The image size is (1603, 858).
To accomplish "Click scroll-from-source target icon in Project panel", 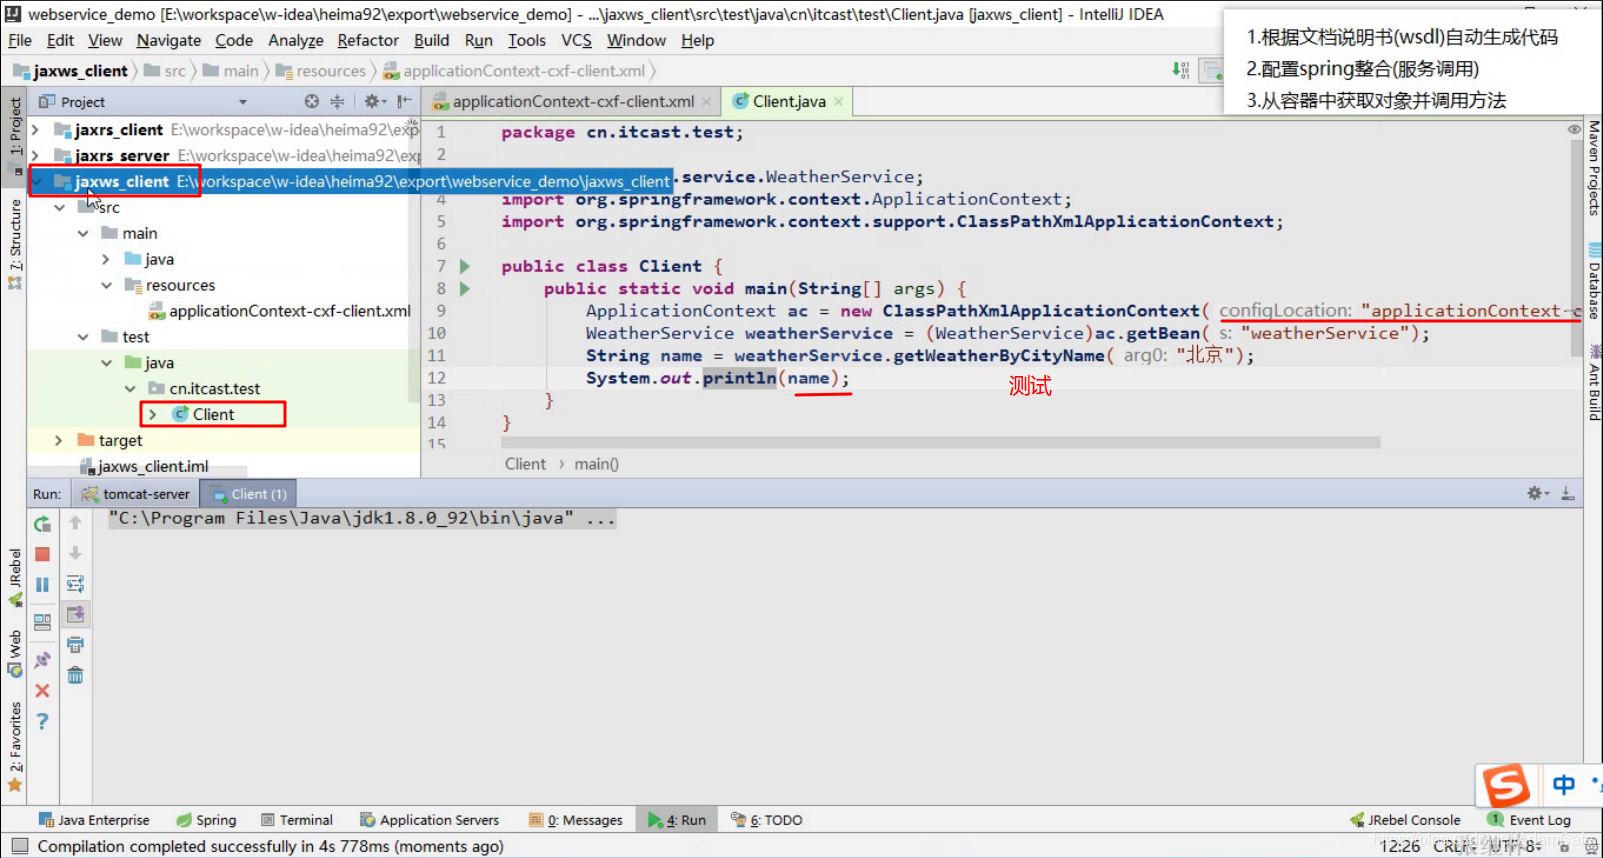I will [x=312, y=101].
